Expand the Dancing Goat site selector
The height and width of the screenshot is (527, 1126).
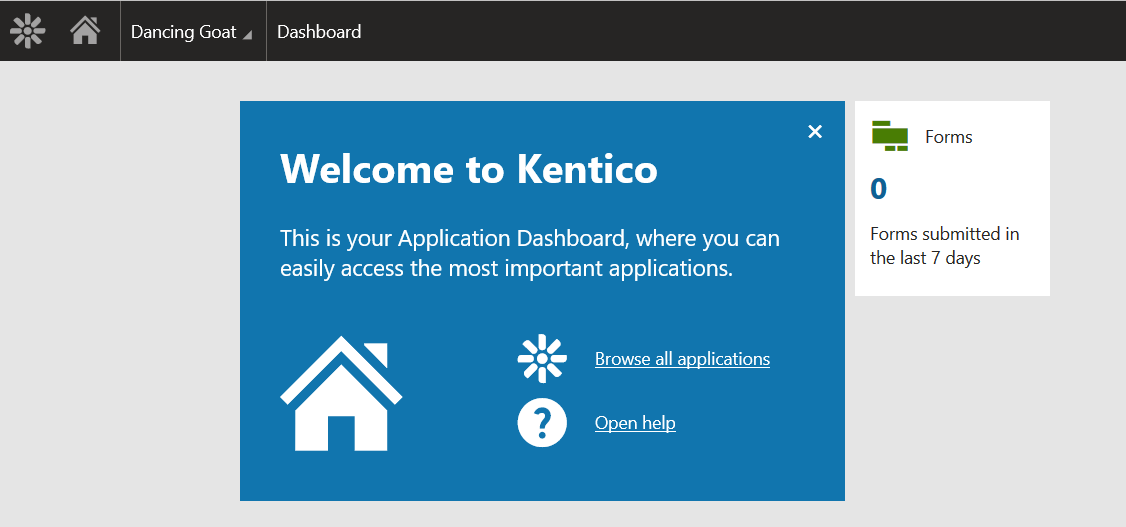[192, 32]
